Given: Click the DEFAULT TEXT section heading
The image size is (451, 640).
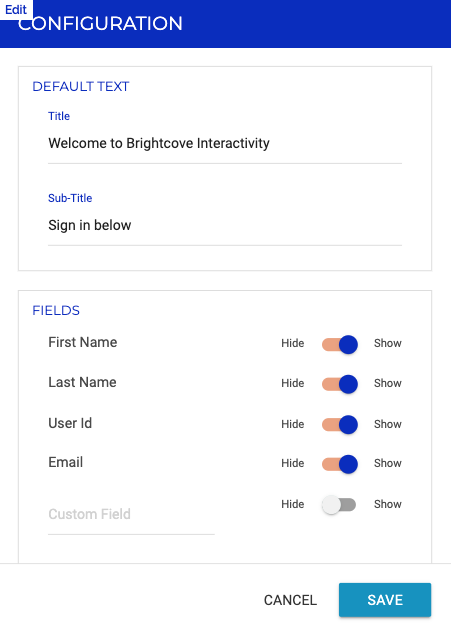Looking at the screenshot, I should coord(81,87).
